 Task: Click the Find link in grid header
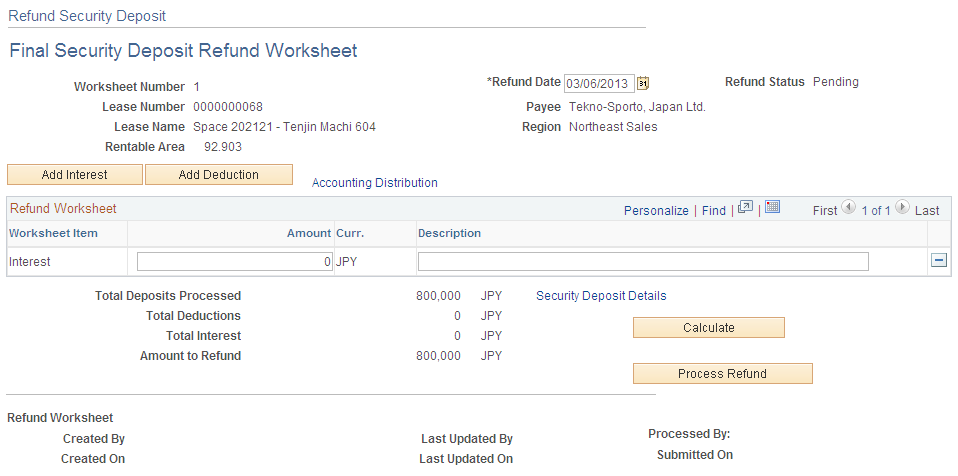click(714, 210)
